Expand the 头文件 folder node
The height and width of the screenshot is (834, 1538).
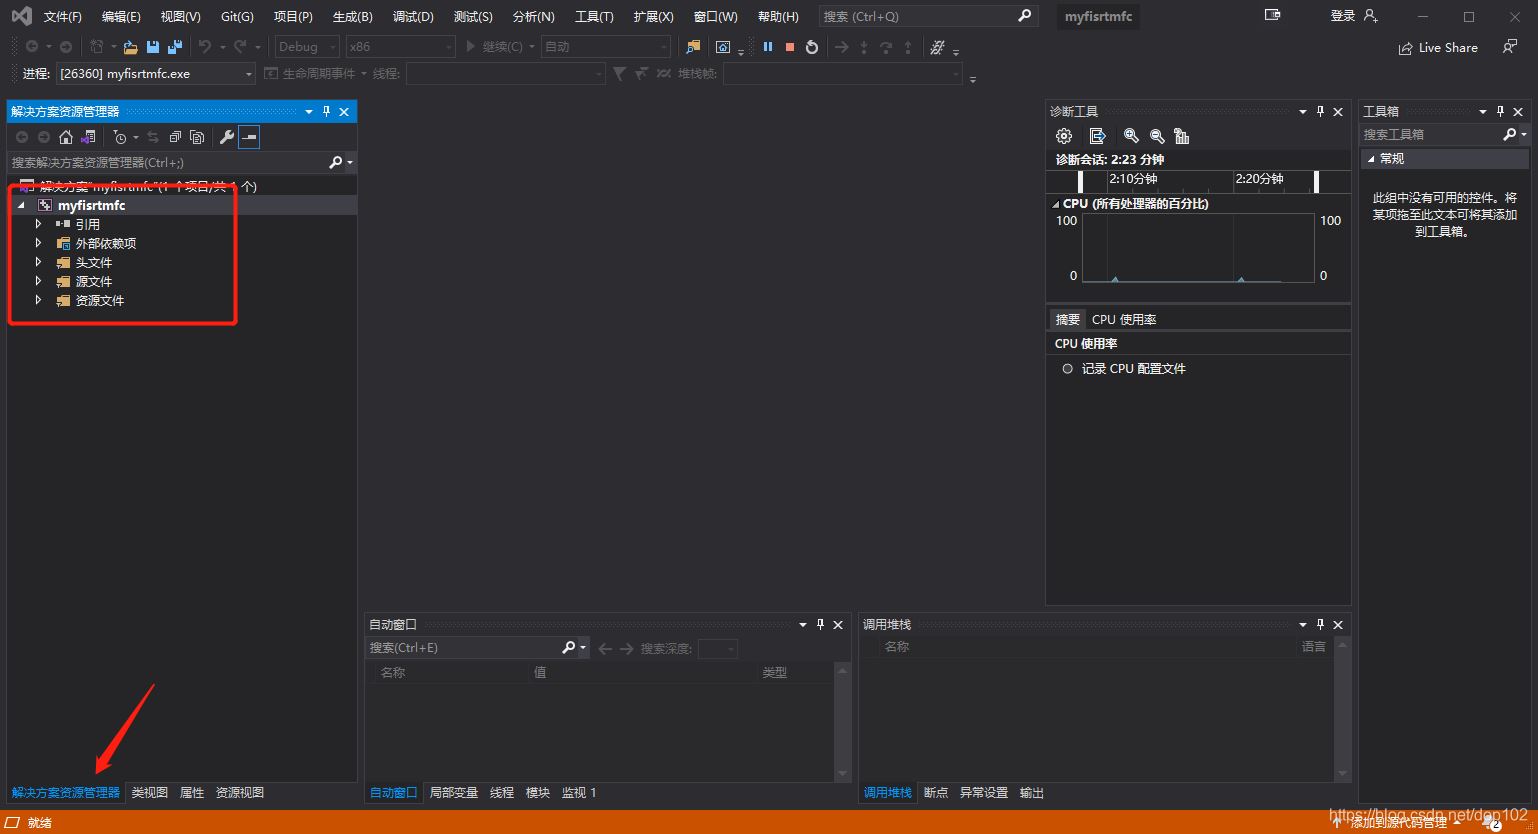click(39, 262)
